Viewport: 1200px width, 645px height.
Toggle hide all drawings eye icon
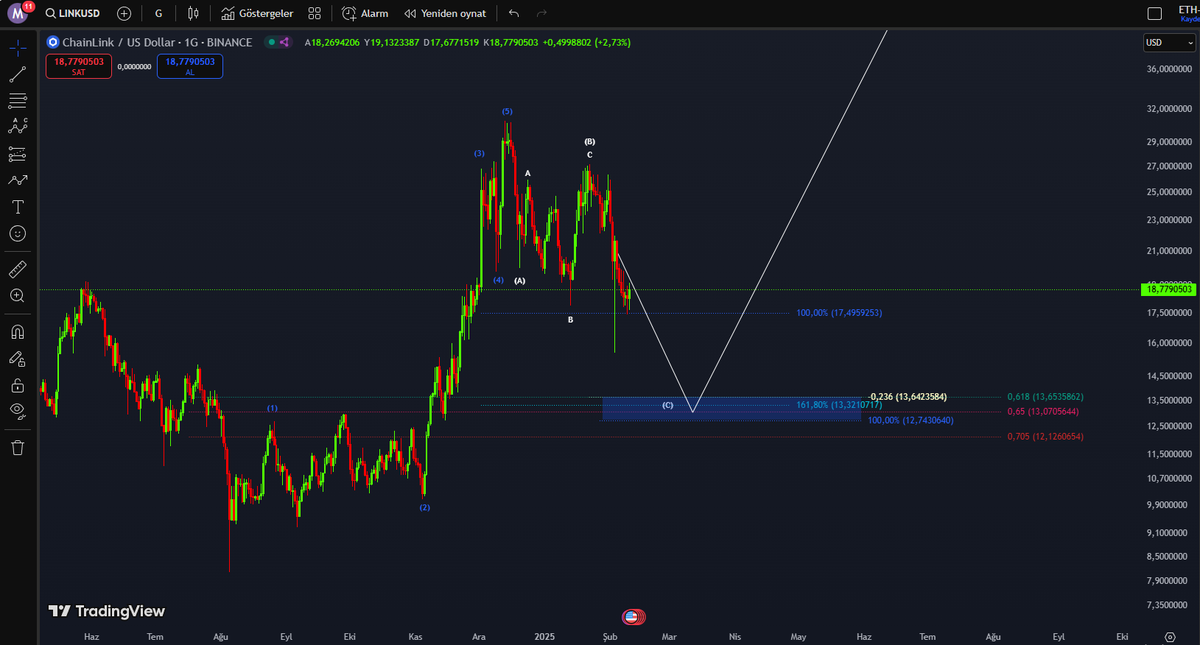[17, 410]
